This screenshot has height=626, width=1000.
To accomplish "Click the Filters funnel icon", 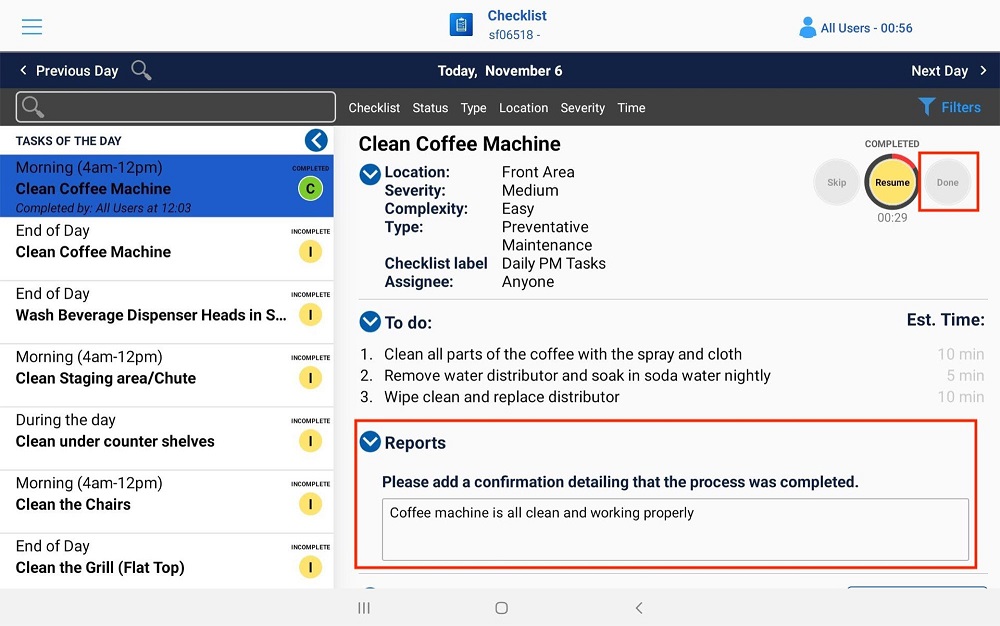I will (x=927, y=107).
